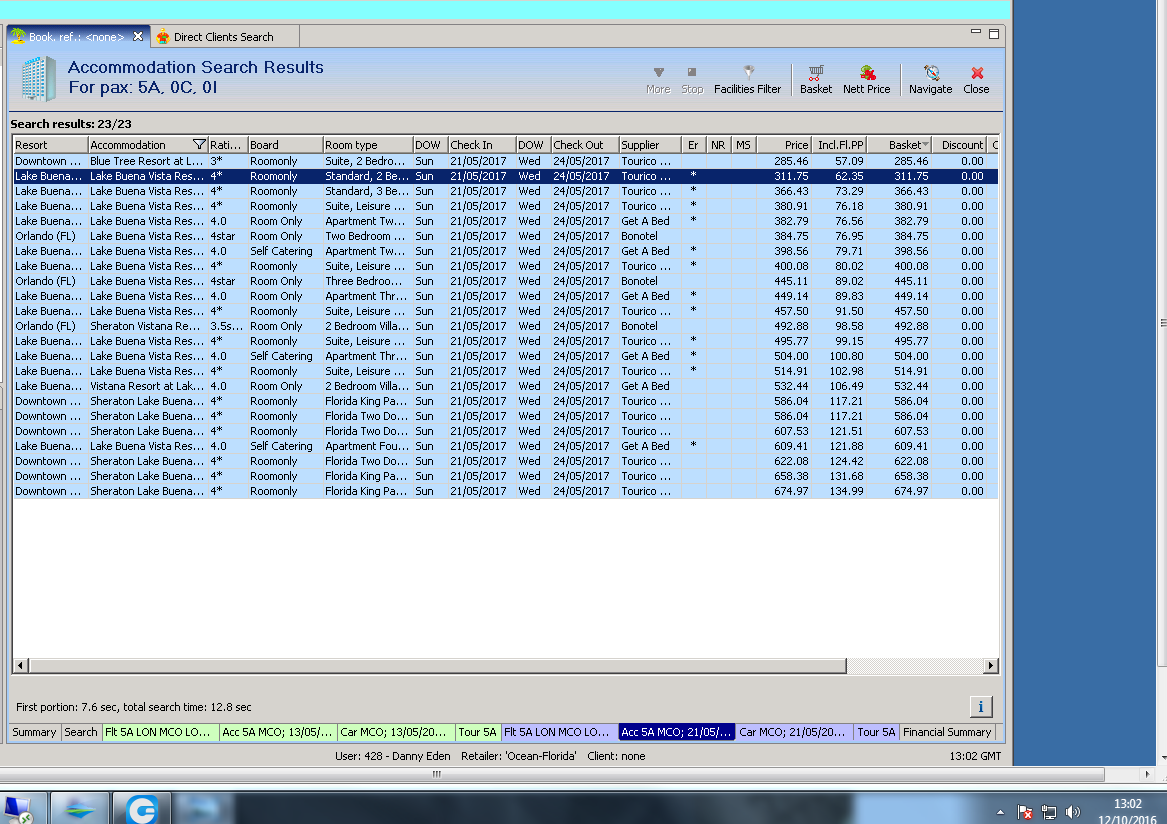
Task: Open the Accommodation column filter funnel
Action: (x=199, y=145)
